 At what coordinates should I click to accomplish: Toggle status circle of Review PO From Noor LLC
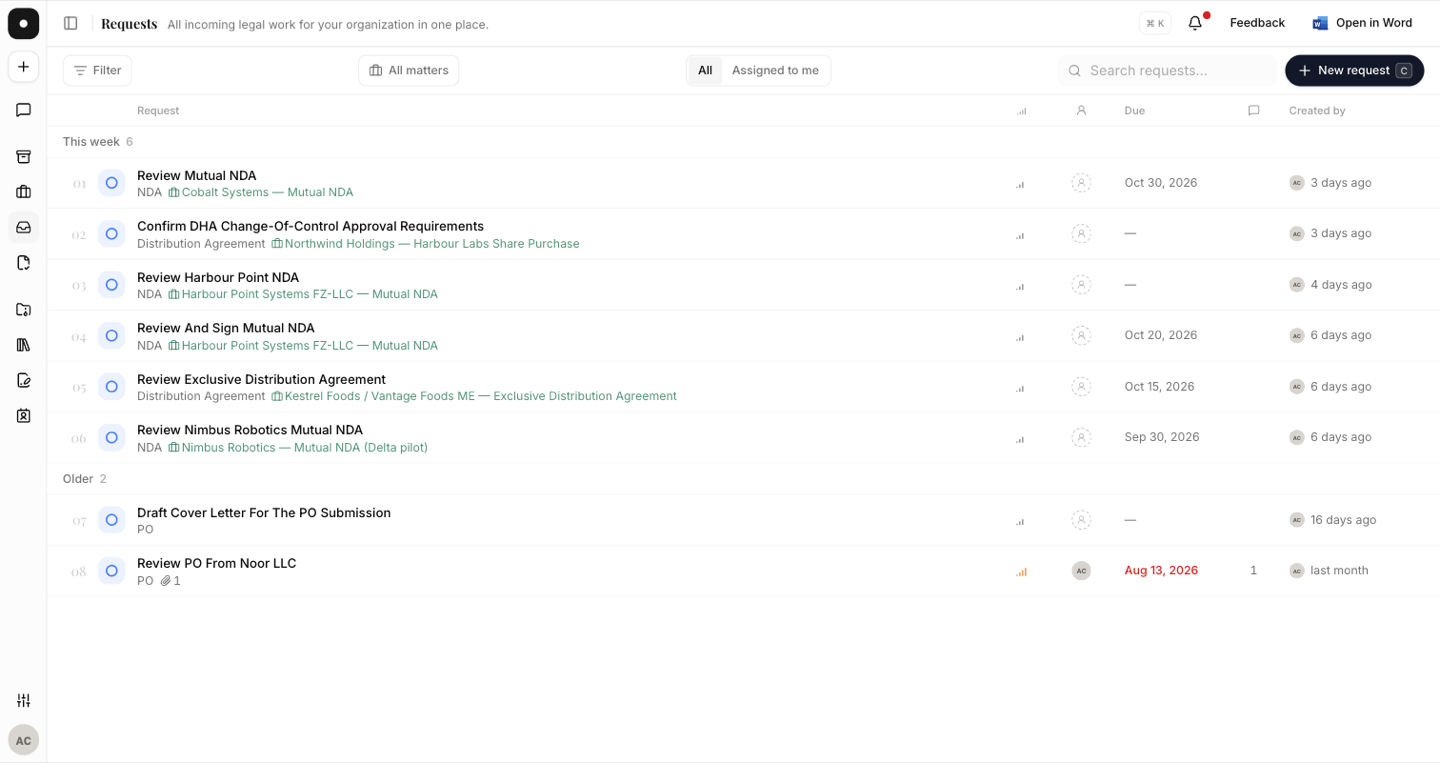pos(112,571)
